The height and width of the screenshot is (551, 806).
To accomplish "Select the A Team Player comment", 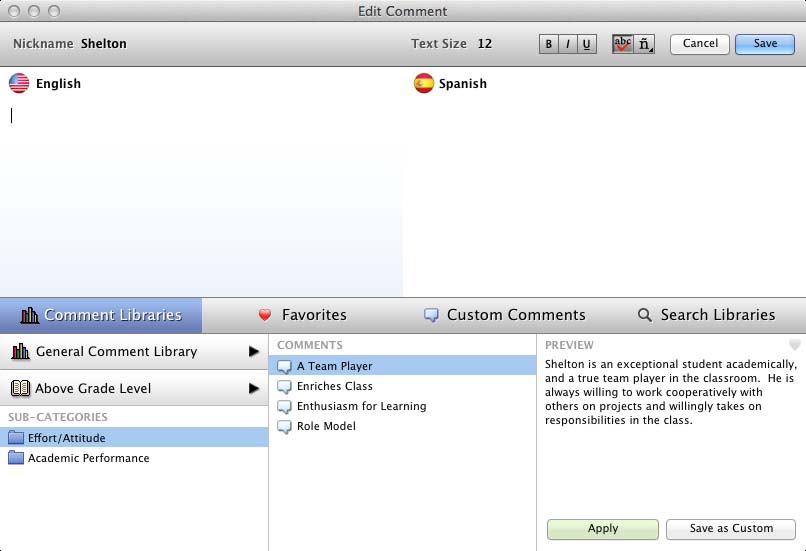I will tap(402, 366).
